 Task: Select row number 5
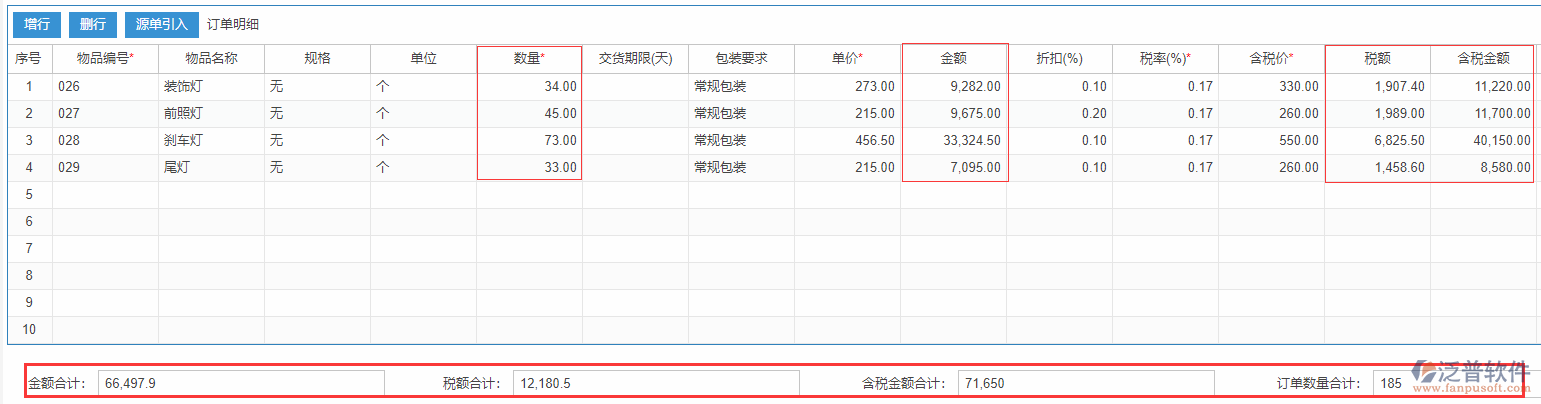pyautogui.click(x=30, y=195)
